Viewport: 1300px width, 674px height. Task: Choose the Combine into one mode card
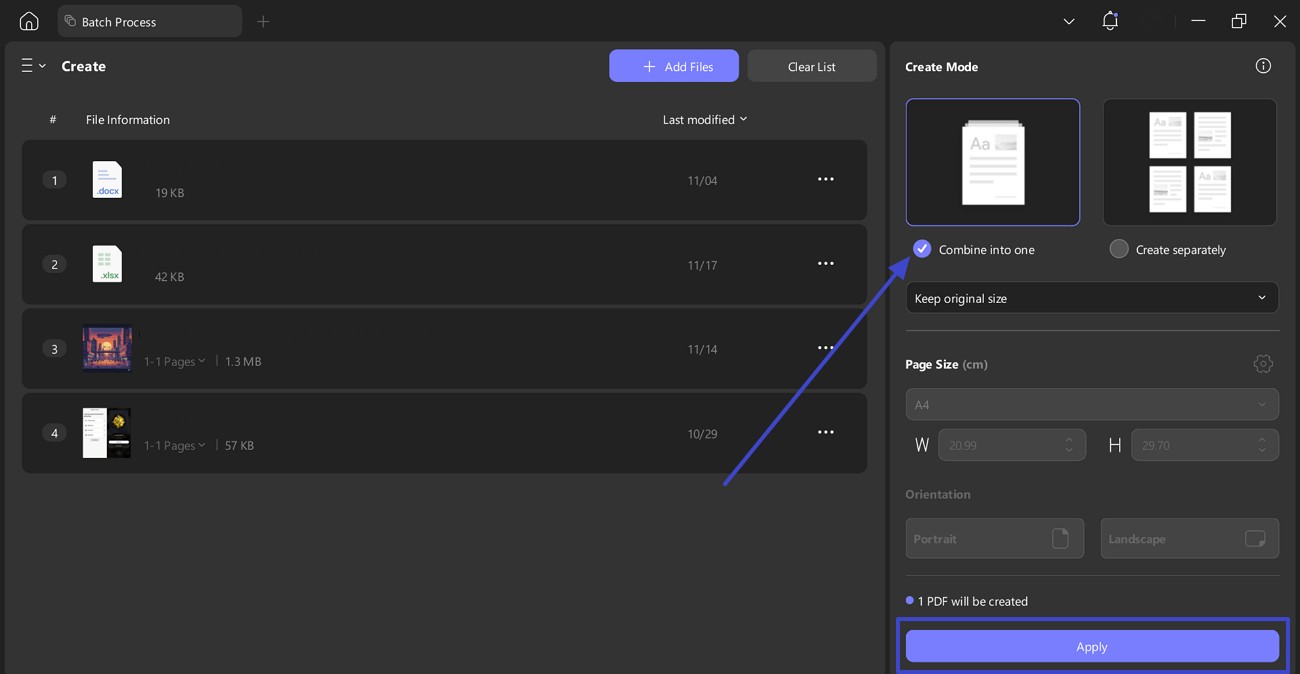coord(993,162)
